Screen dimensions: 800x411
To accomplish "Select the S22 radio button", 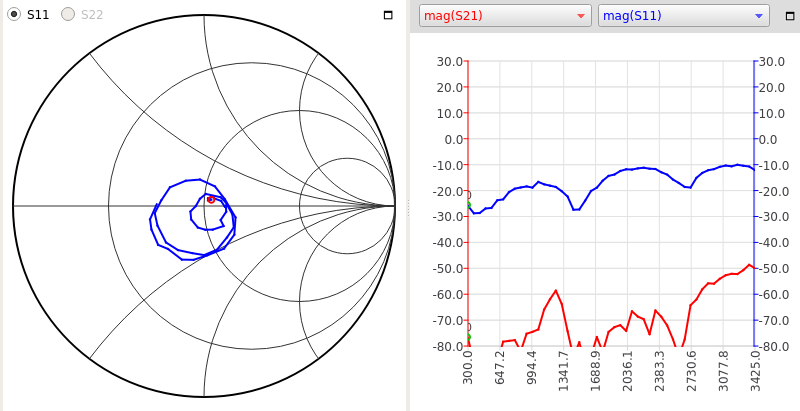I will [68, 14].
